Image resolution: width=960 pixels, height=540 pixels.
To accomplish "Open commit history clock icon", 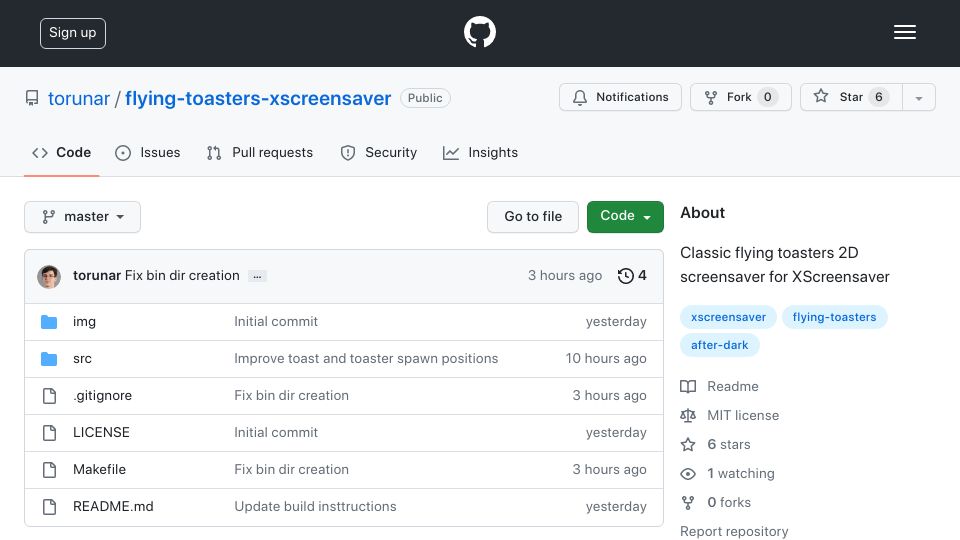I will point(625,276).
